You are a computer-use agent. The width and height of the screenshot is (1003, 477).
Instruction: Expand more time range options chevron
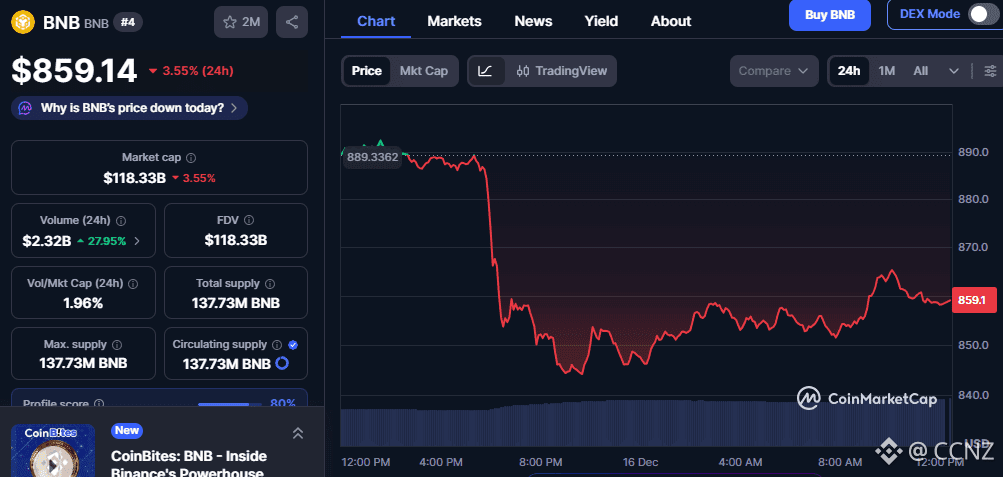pyautogui.click(x=954, y=71)
